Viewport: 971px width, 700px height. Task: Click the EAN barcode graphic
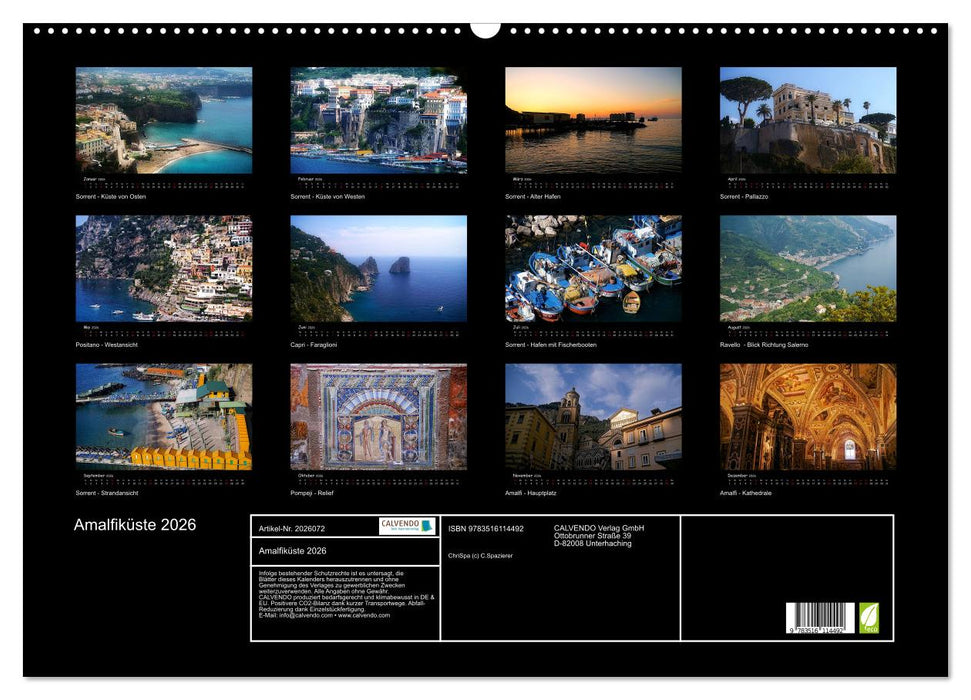click(x=820, y=616)
